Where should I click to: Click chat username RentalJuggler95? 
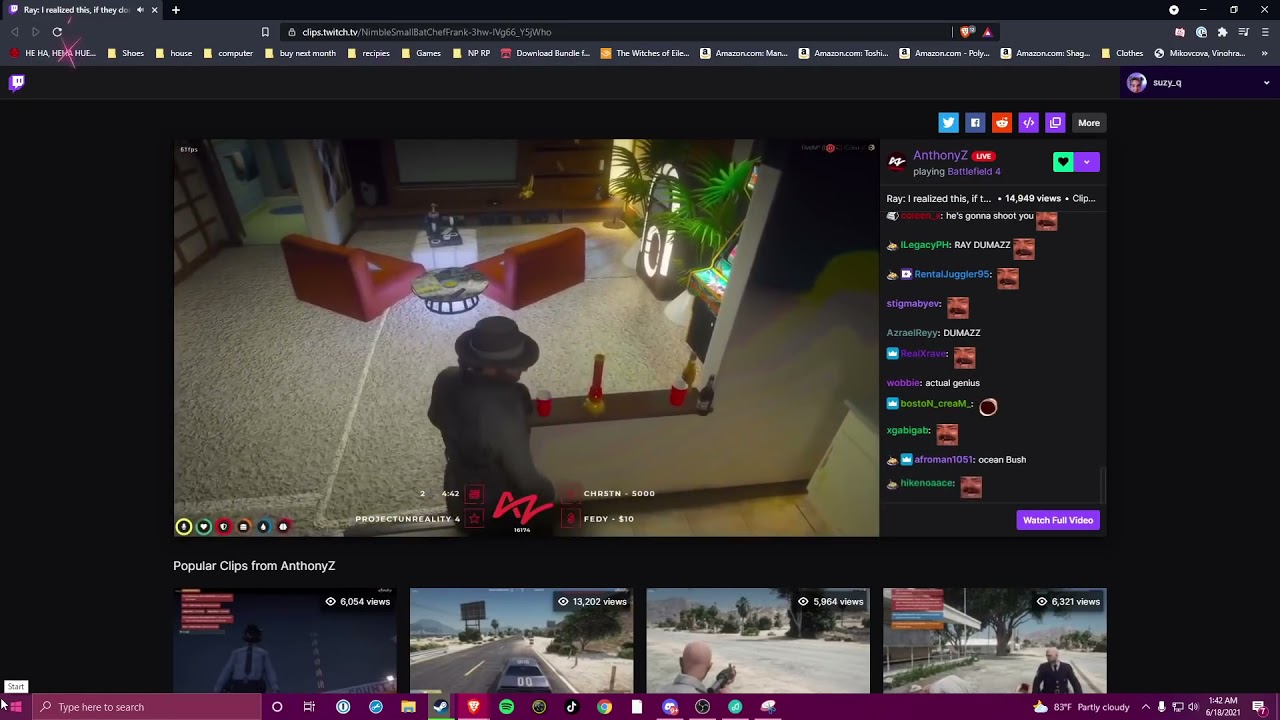pyautogui.click(x=952, y=274)
